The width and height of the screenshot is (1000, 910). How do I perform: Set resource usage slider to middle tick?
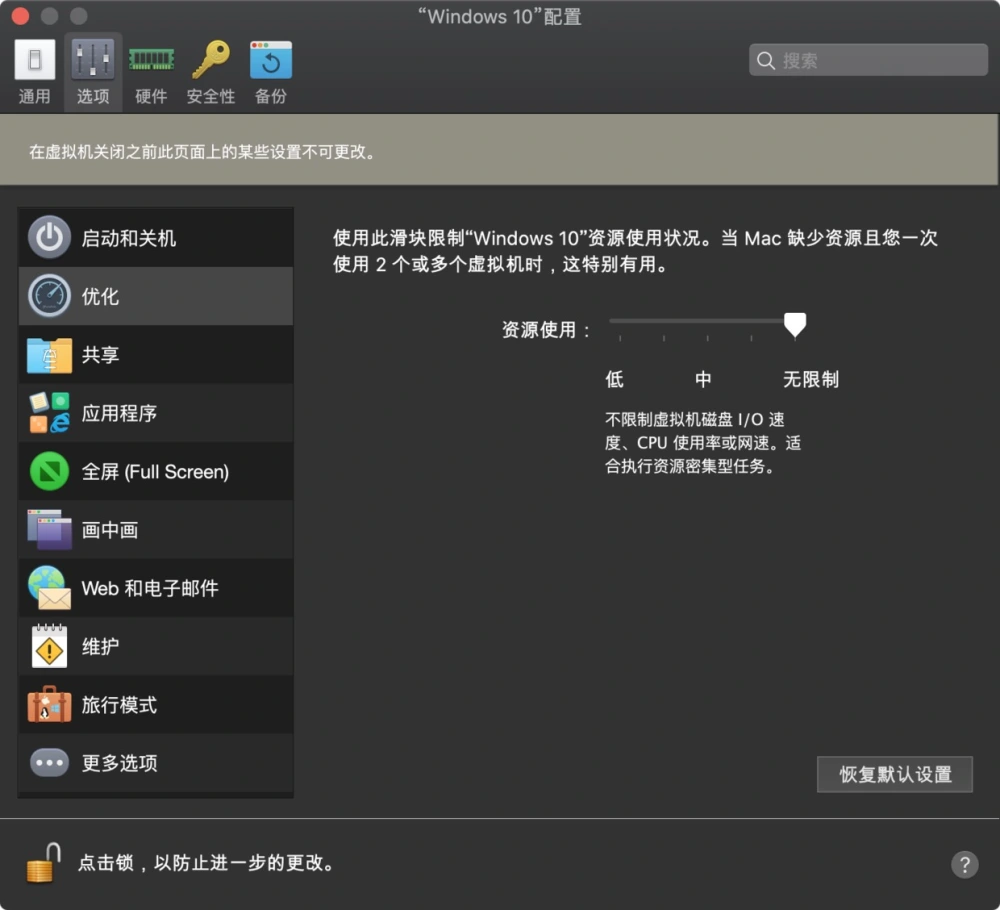click(707, 338)
